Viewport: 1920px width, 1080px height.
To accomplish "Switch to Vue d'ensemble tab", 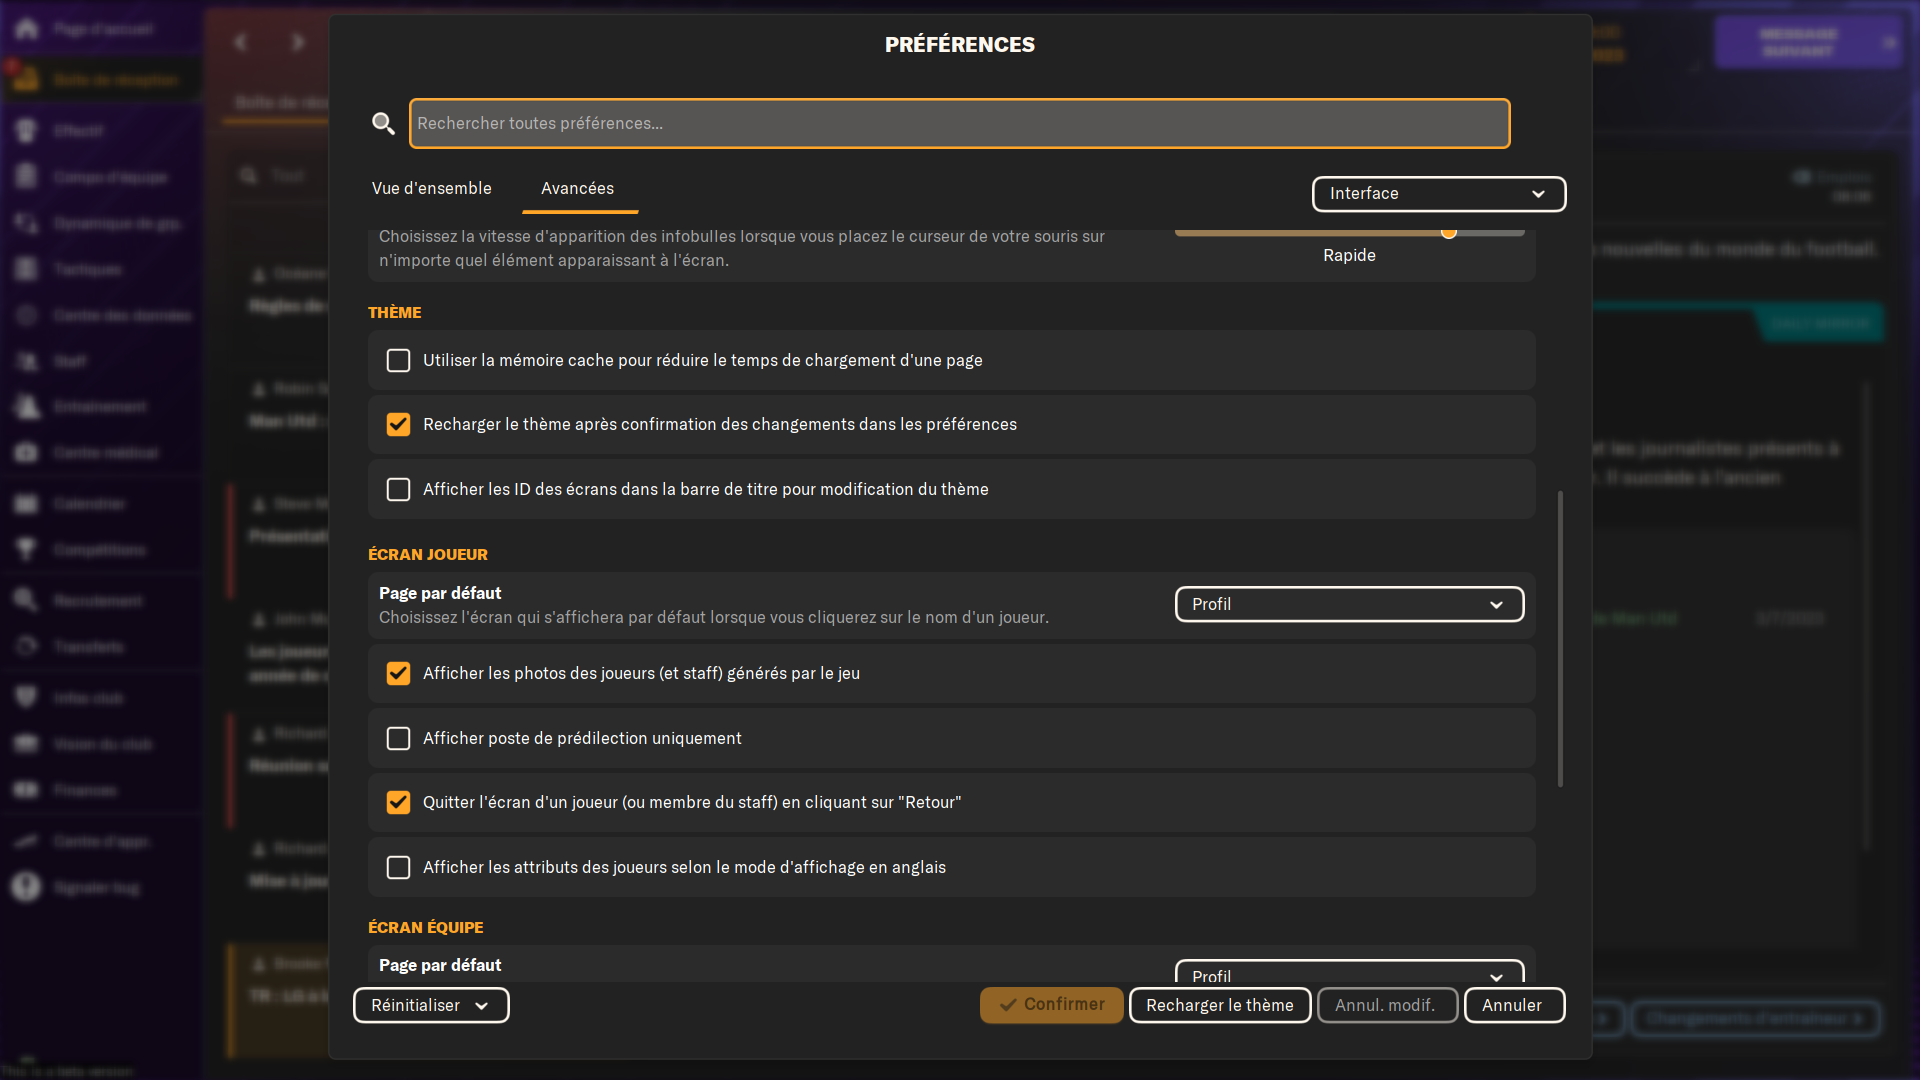I will 432,188.
